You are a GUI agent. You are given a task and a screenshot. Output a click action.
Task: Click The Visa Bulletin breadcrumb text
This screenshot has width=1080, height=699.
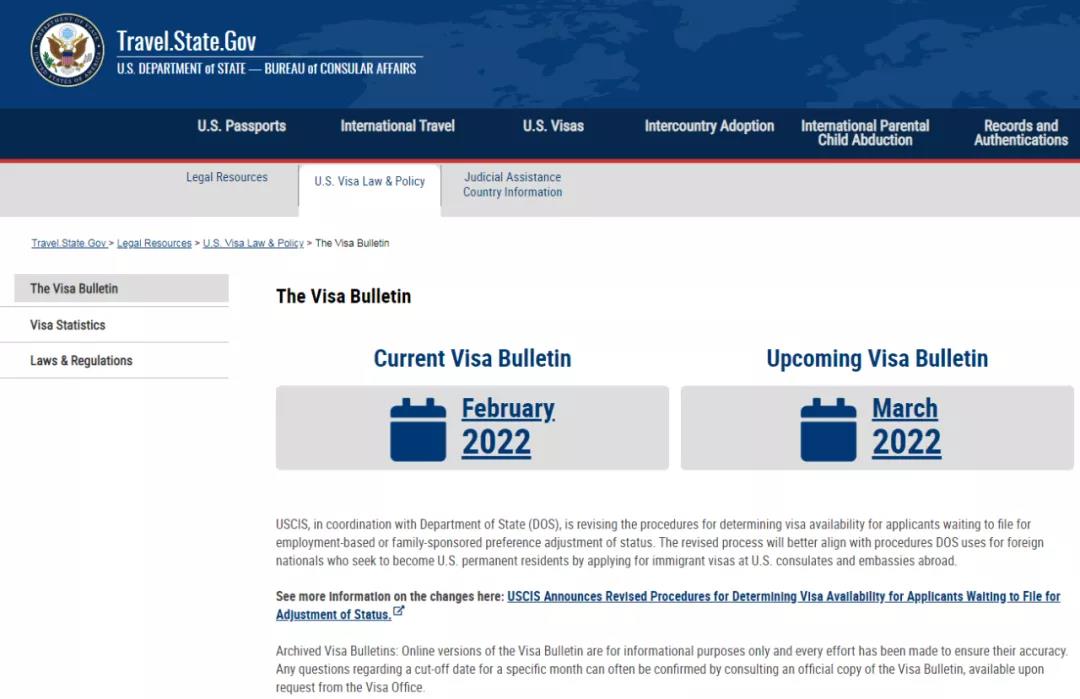352,243
